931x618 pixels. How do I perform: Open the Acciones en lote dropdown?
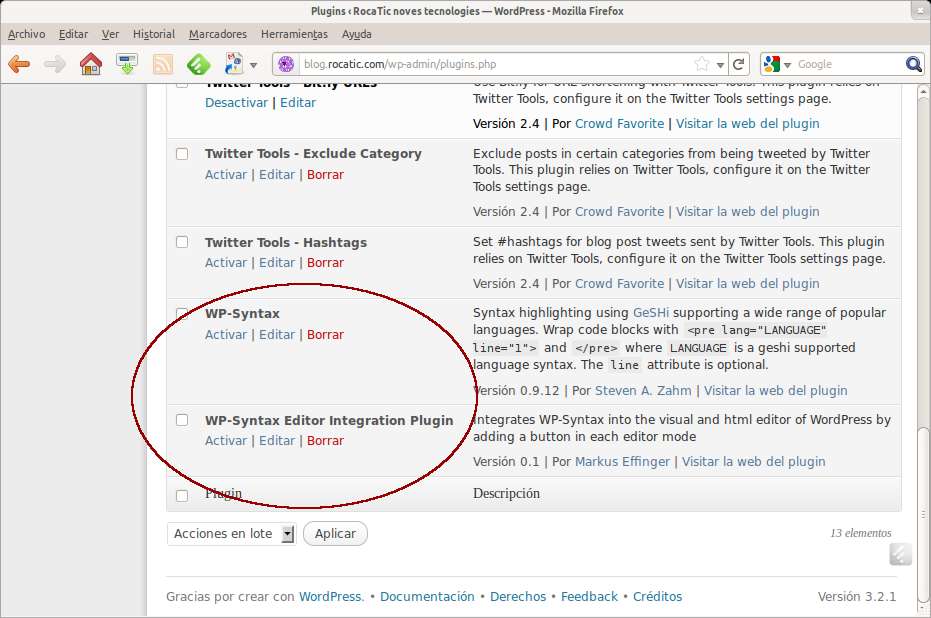[232, 534]
